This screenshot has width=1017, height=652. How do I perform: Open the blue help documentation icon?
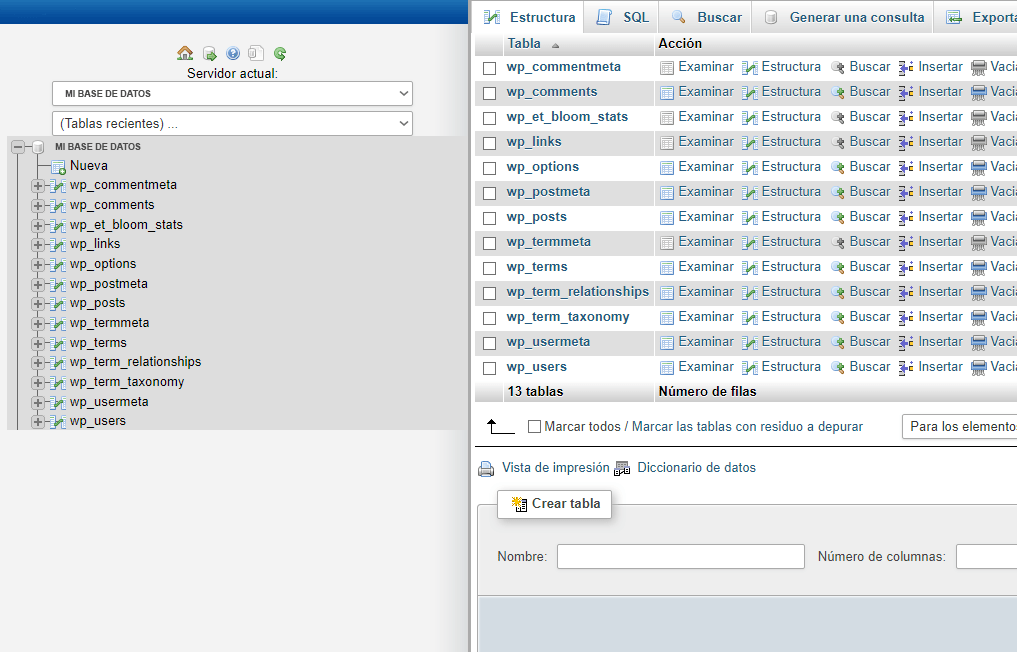click(233, 54)
